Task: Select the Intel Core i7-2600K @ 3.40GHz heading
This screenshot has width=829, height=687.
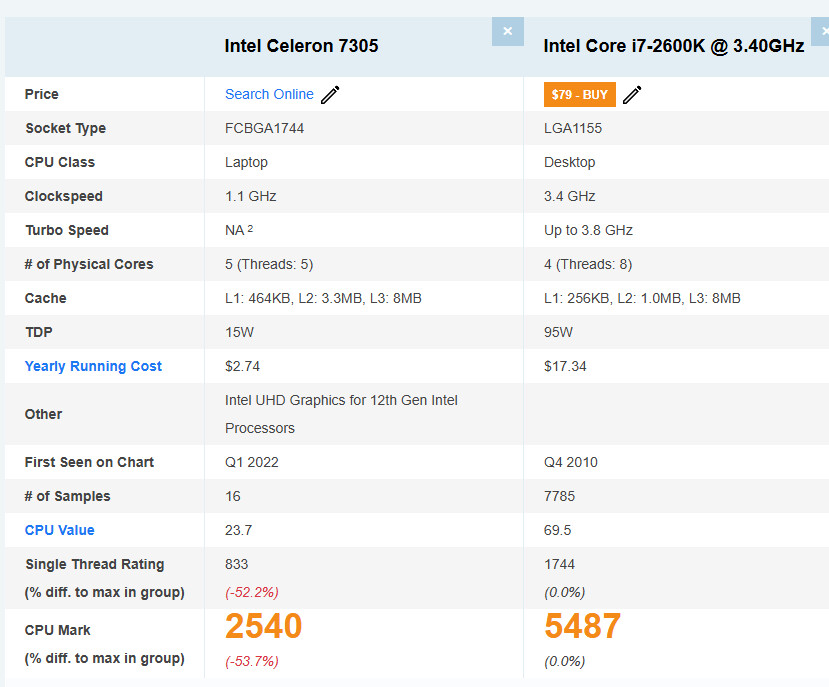Action: click(673, 46)
